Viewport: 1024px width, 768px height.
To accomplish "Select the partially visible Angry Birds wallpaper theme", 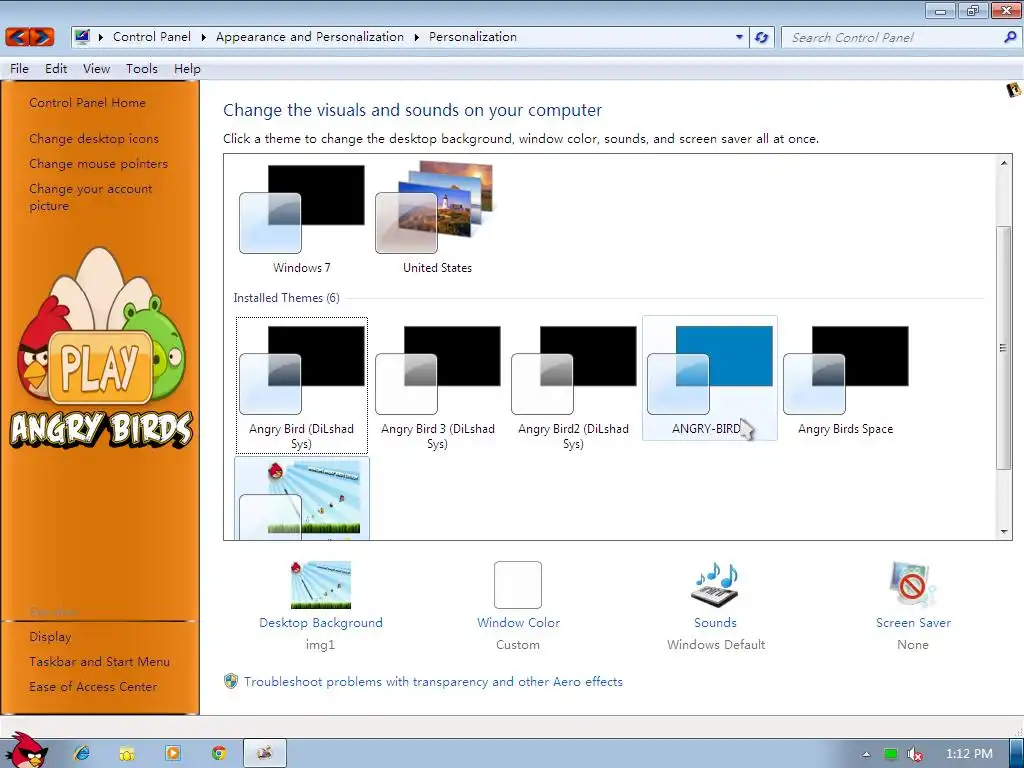I will 302,498.
